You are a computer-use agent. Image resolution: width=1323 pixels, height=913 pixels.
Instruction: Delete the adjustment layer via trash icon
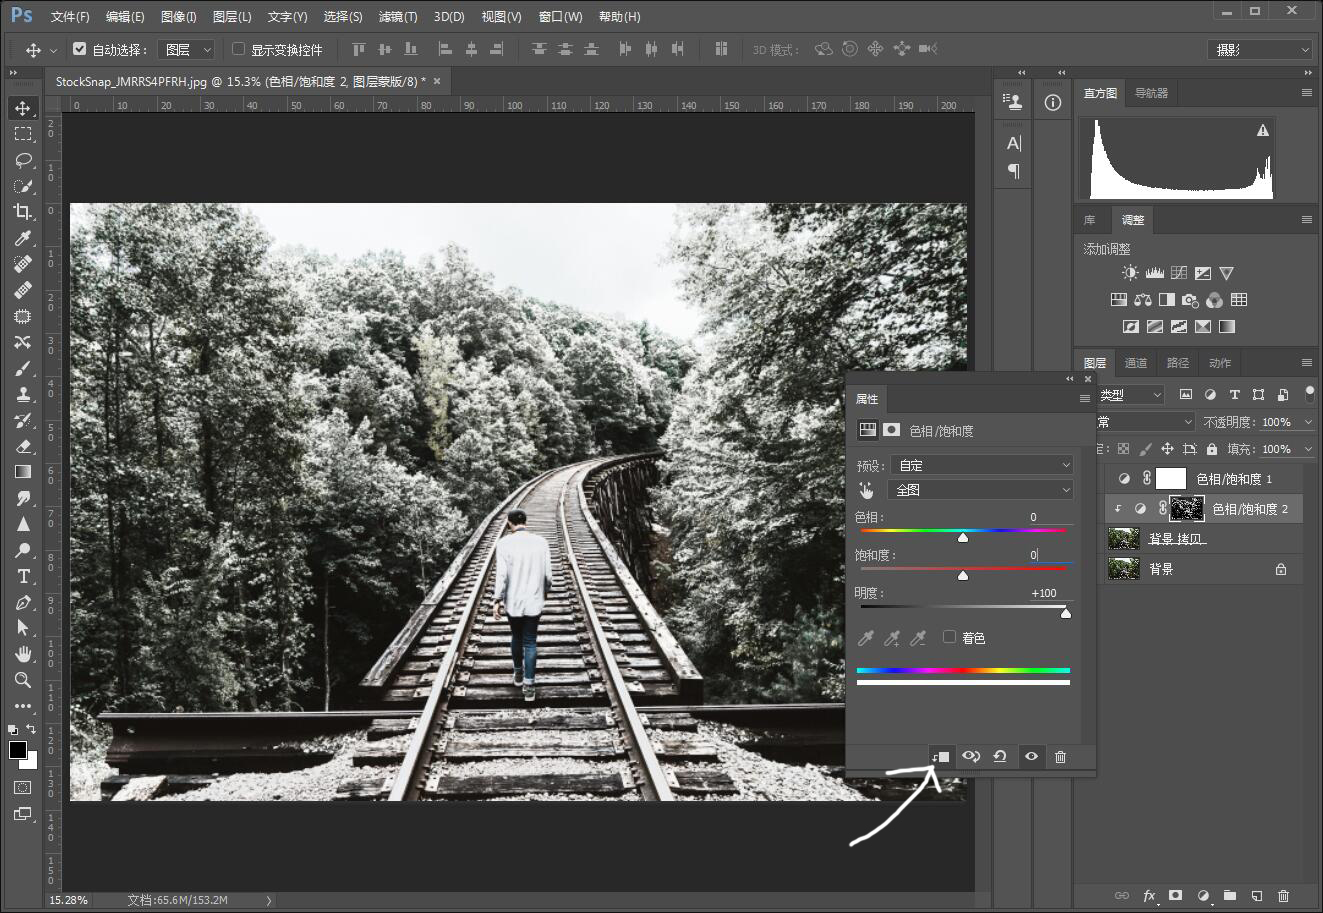[1060, 757]
